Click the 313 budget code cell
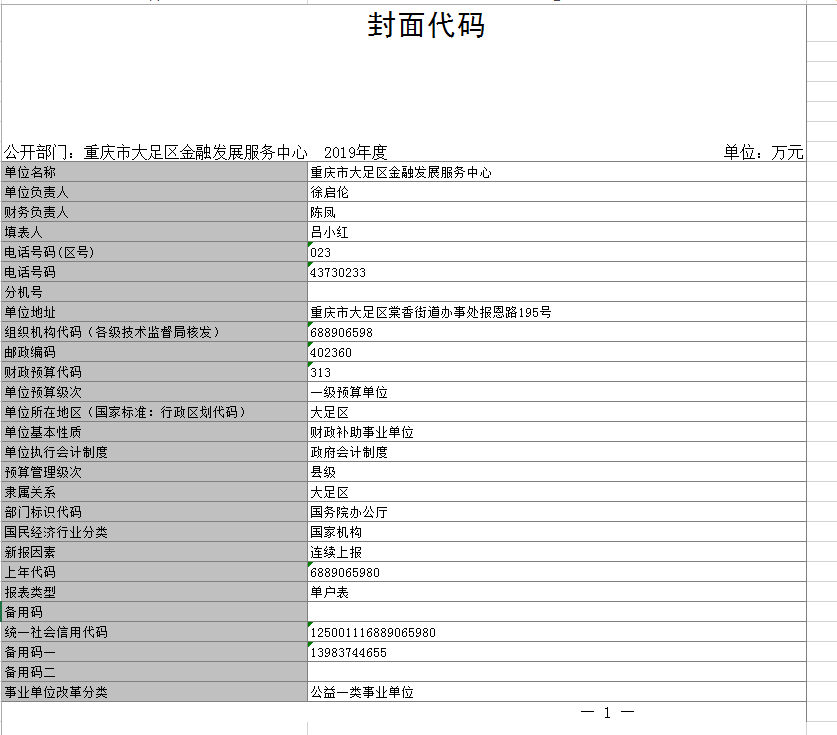Image resolution: width=837 pixels, height=735 pixels. tap(557, 372)
